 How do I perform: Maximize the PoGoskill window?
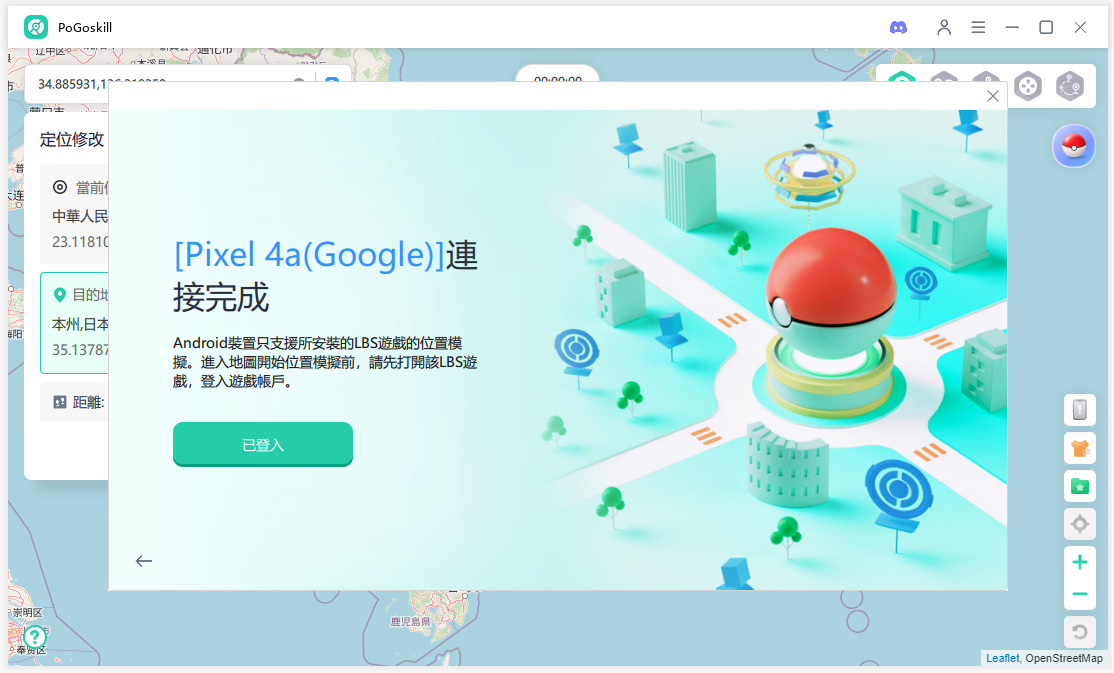tap(1046, 27)
